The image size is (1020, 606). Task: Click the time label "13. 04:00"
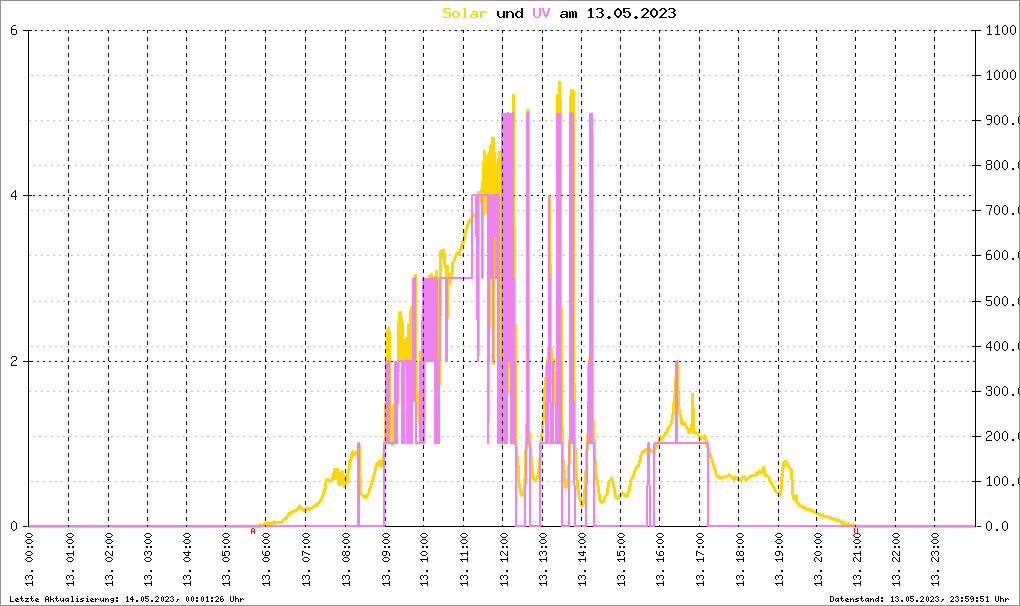(187, 559)
